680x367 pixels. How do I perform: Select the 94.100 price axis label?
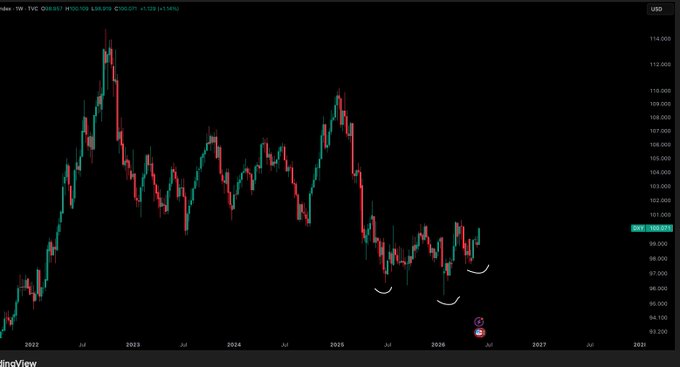point(658,318)
